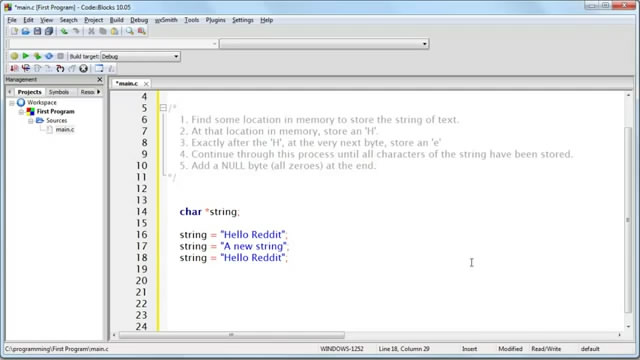
Task: Switch to the Resources tab
Action: [87, 92]
